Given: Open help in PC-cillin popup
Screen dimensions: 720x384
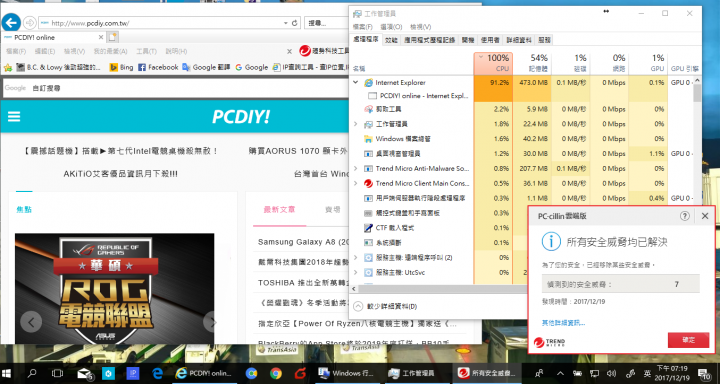Looking at the screenshot, I should 685,216.
